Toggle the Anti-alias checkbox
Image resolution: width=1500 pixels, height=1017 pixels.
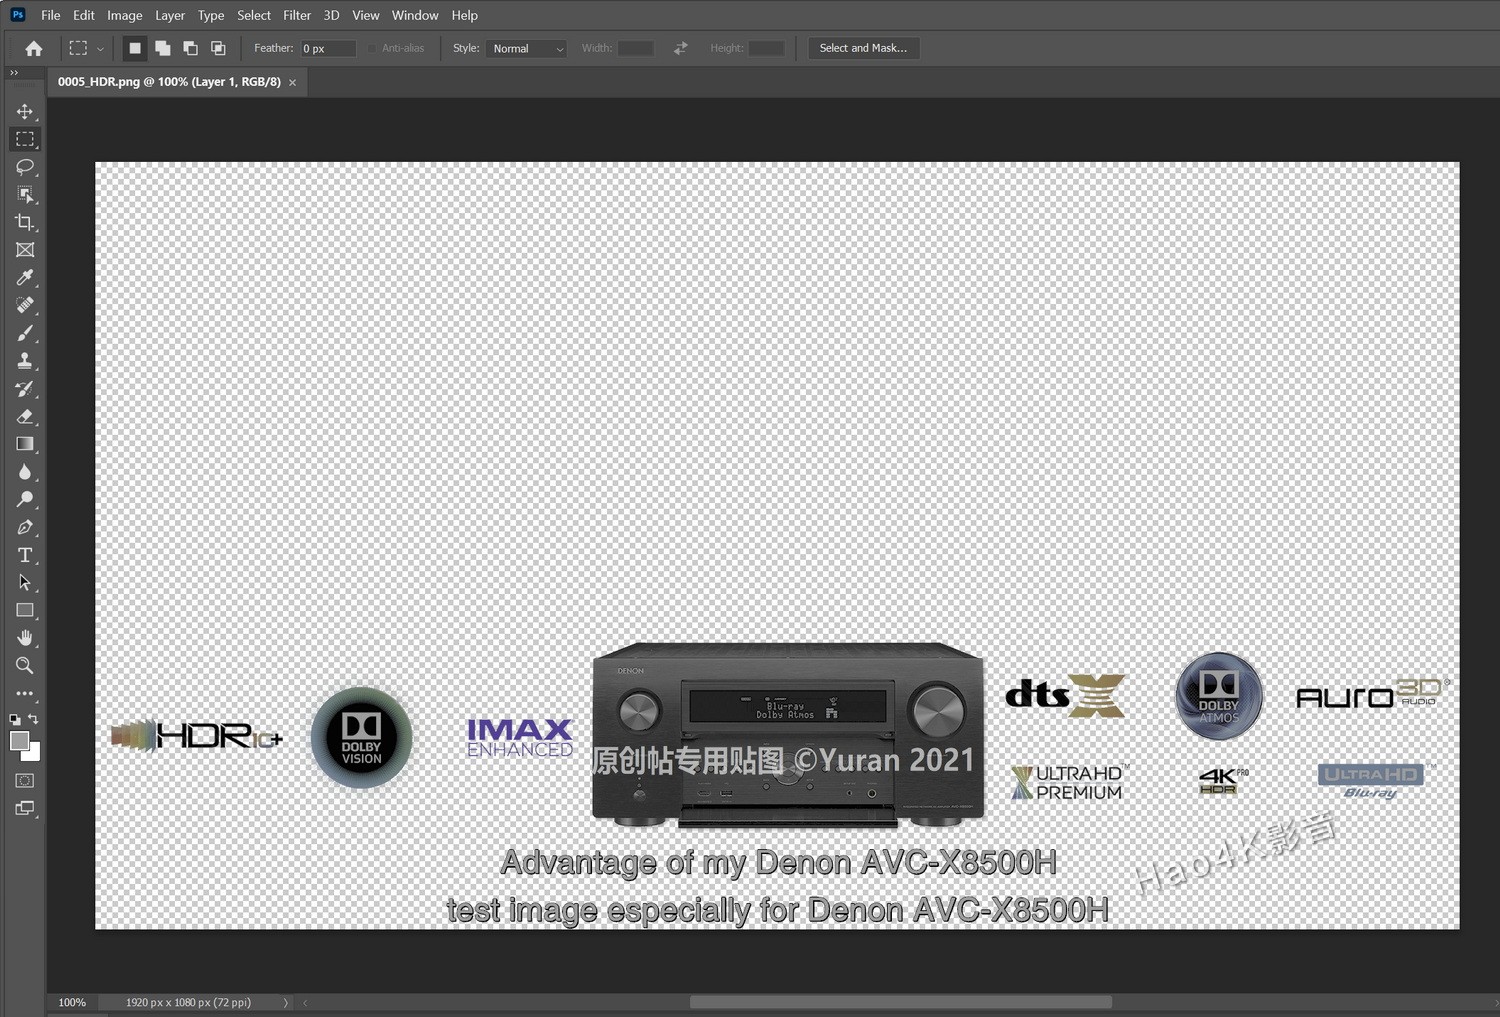tap(372, 48)
